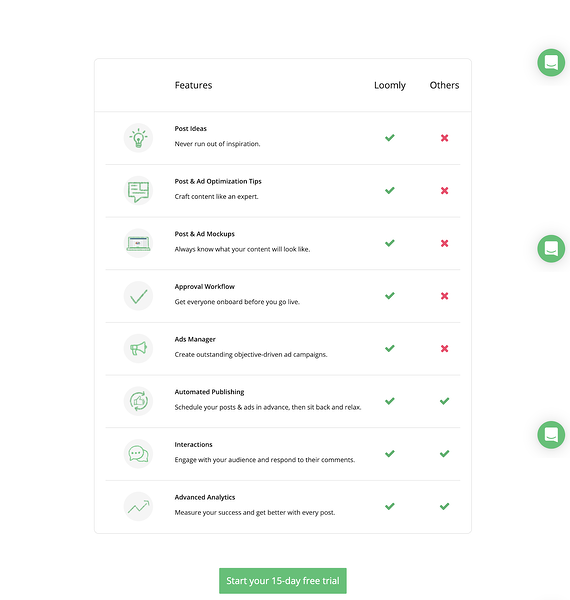The height and width of the screenshot is (600, 570).
Task: Click the Advanced Analytics trend line icon
Action: coord(138,507)
